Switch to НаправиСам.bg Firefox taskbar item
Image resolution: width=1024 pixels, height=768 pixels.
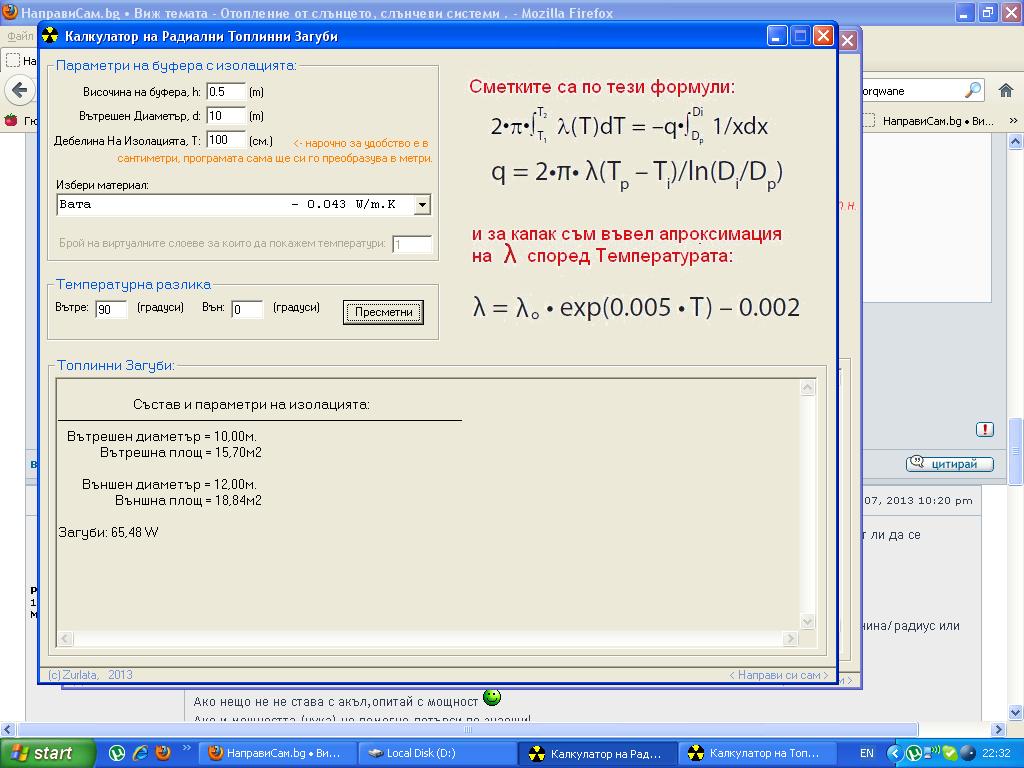276,753
